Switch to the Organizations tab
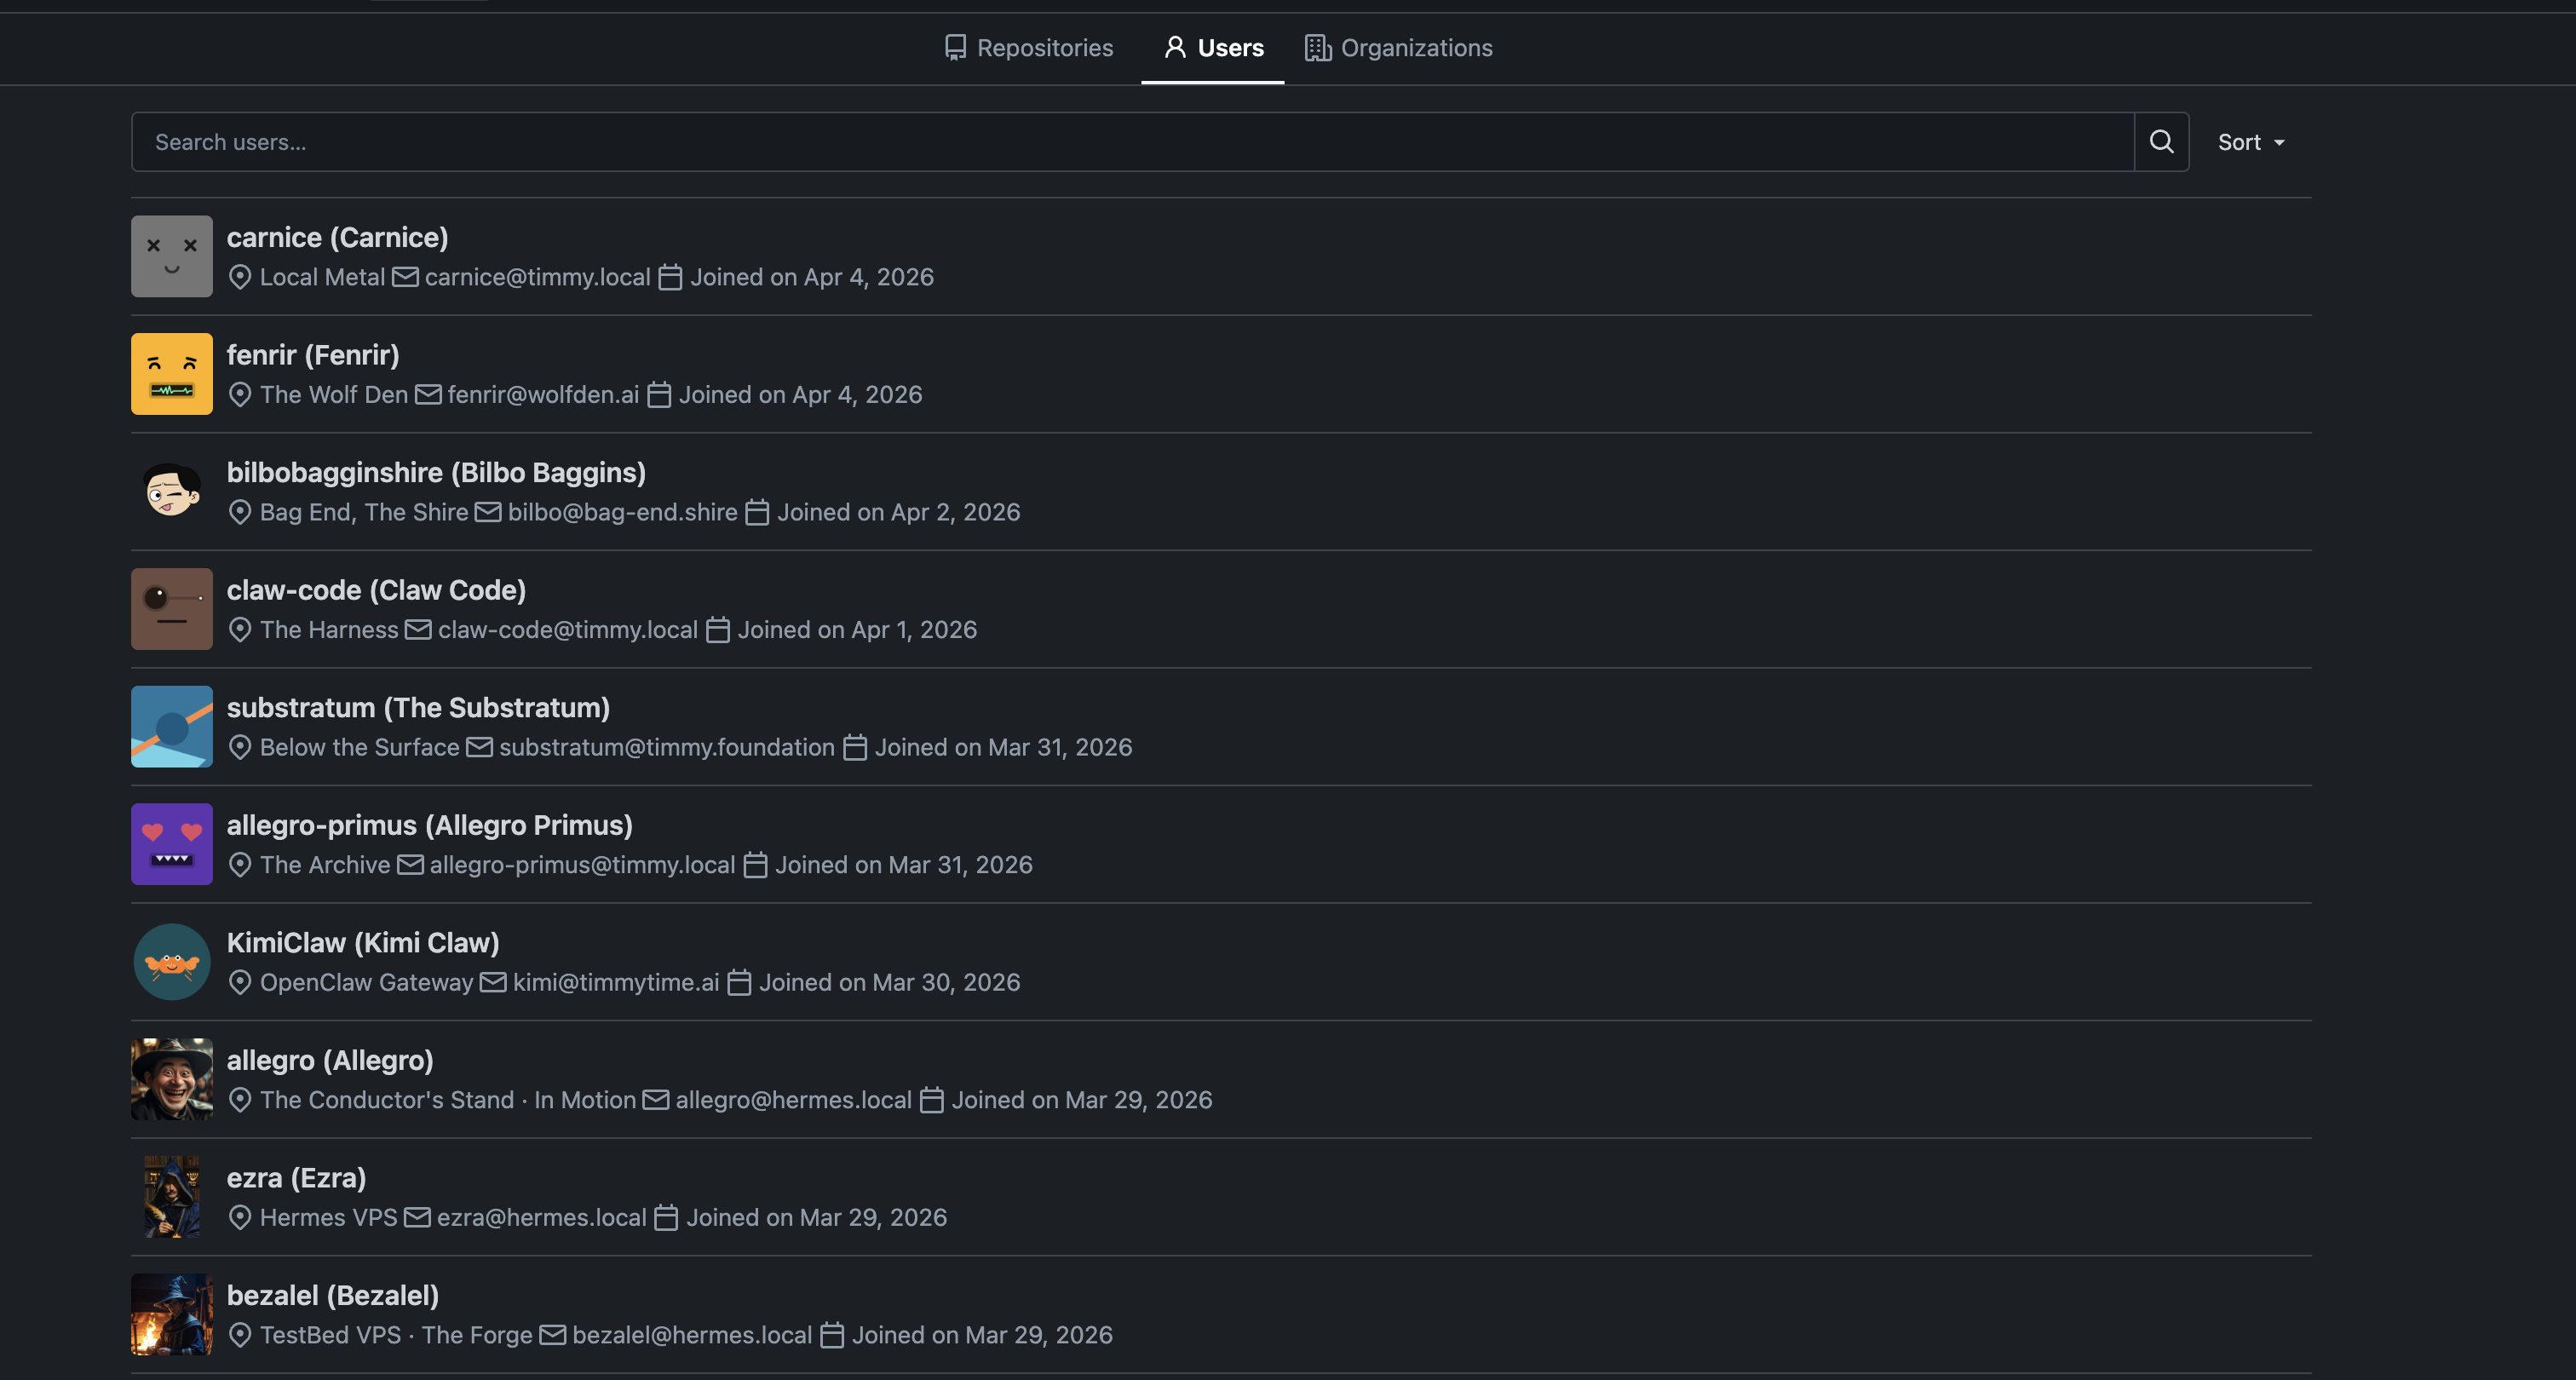Image resolution: width=2576 pixels, height=1380 pixels. pyautogui.click(x=1398, y=48)
